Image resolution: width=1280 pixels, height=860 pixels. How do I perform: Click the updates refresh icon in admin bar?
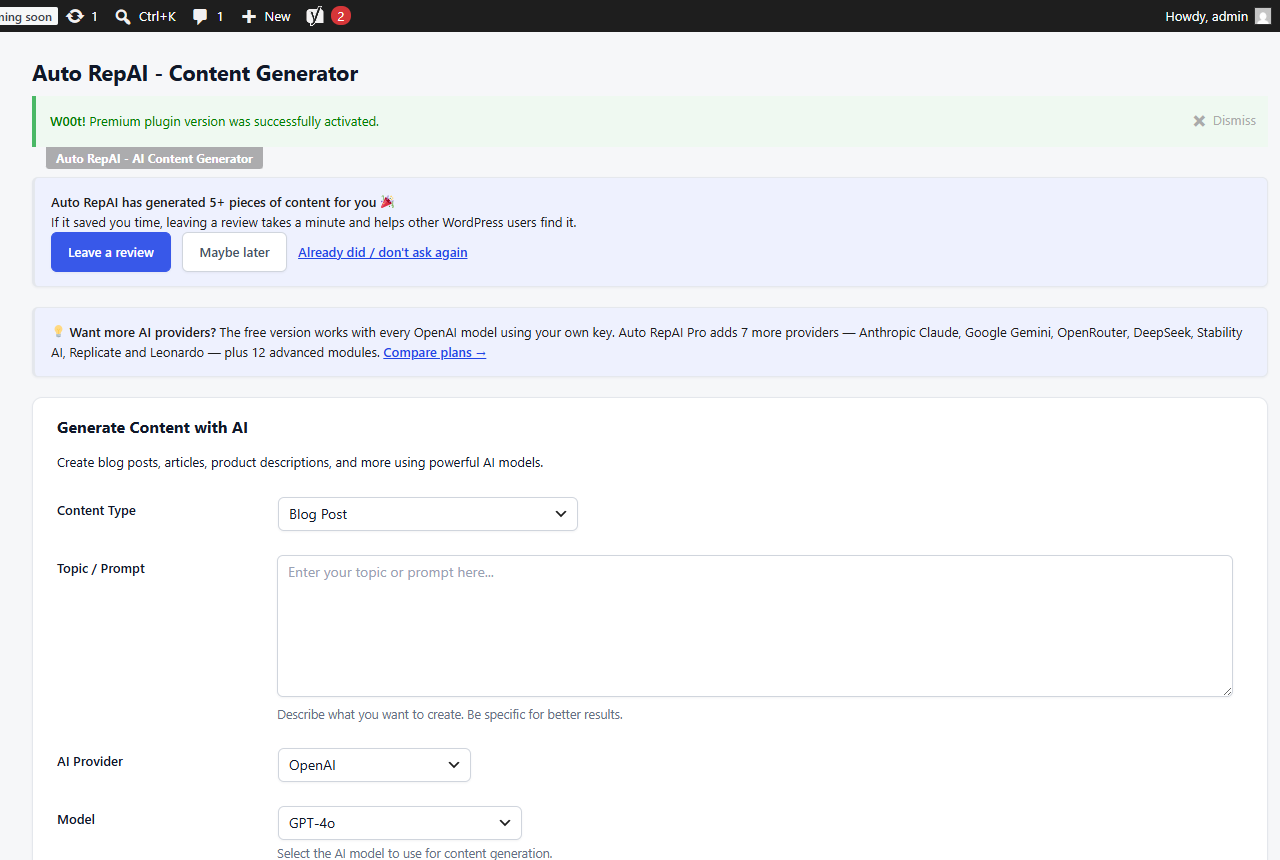click(x=75, y=16)
